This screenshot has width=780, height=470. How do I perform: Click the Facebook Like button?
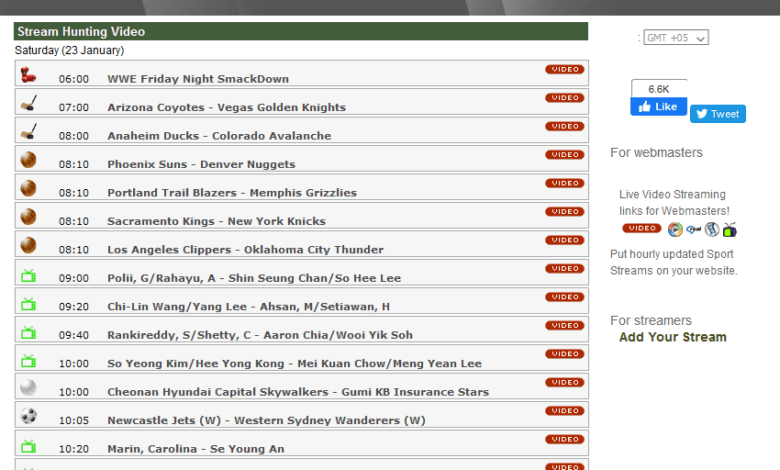[x=659, y=106]
